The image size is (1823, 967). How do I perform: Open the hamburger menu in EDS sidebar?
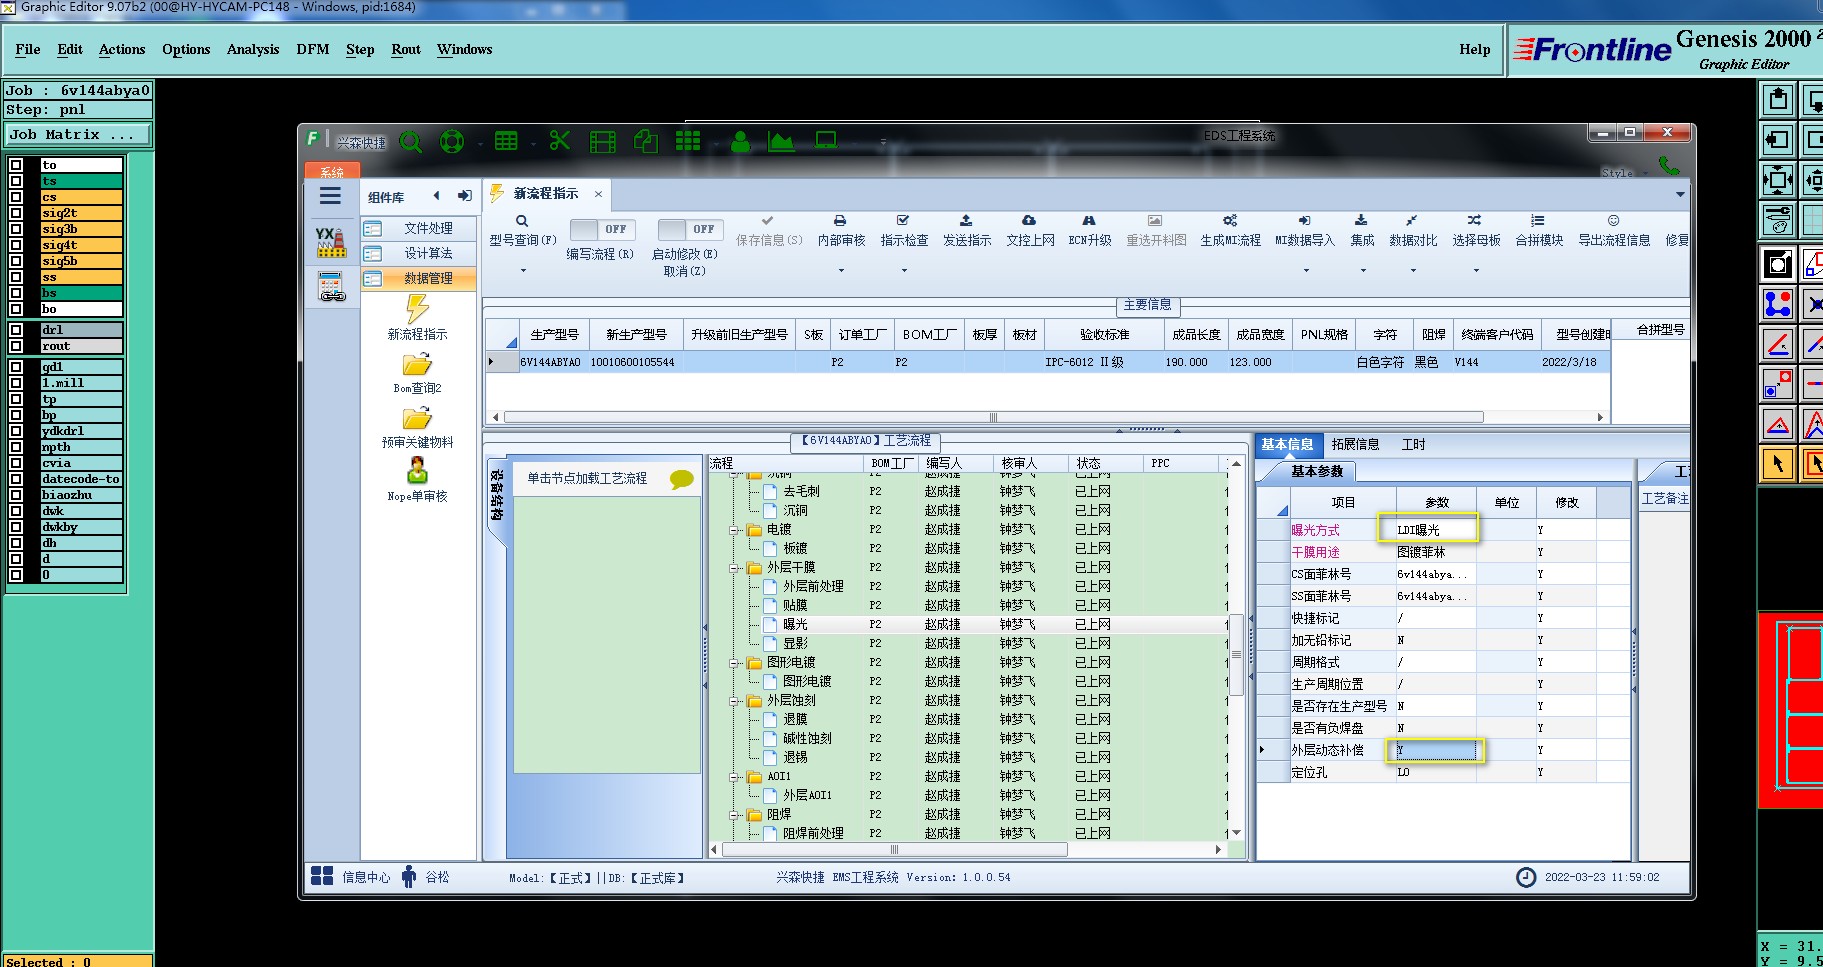pyautogui.click(x=331, y=197)
